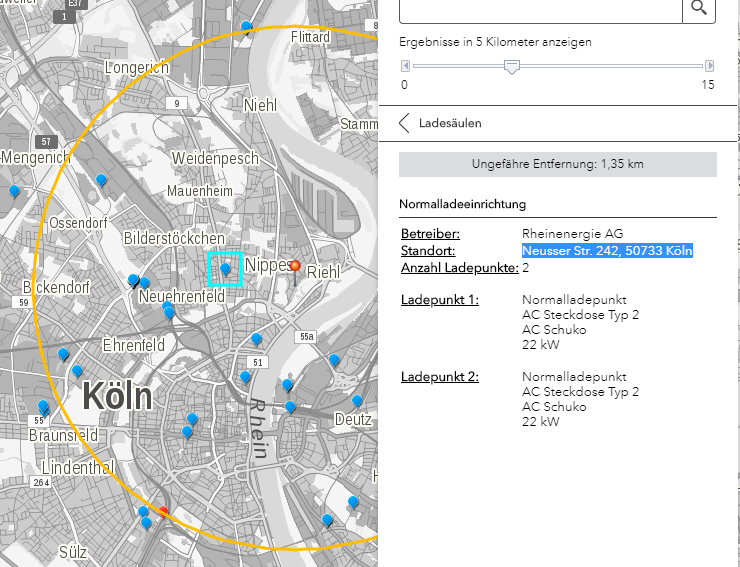Click the blue marker near Flittard
This screenshot has width=740, height=567.
point(261,27)
